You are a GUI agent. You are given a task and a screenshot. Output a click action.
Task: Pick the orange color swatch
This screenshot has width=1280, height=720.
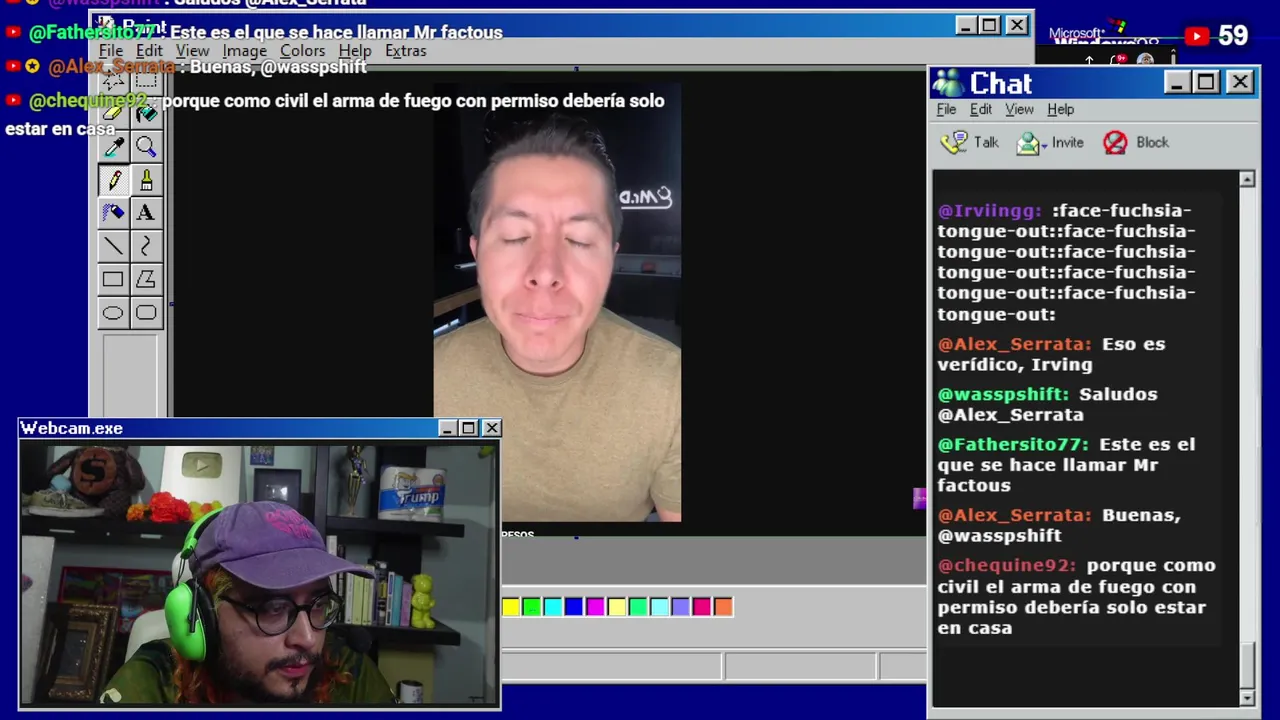point(723,606)
